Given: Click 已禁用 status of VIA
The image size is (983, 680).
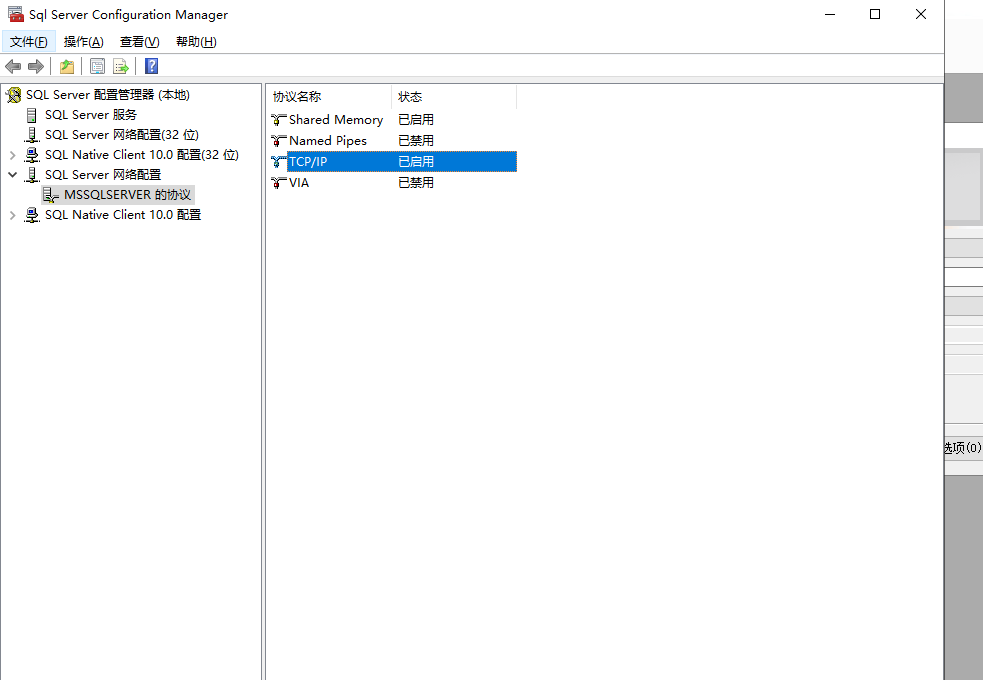Looking at the screenshot, I should pyautogui.click(x=416, y=183).
